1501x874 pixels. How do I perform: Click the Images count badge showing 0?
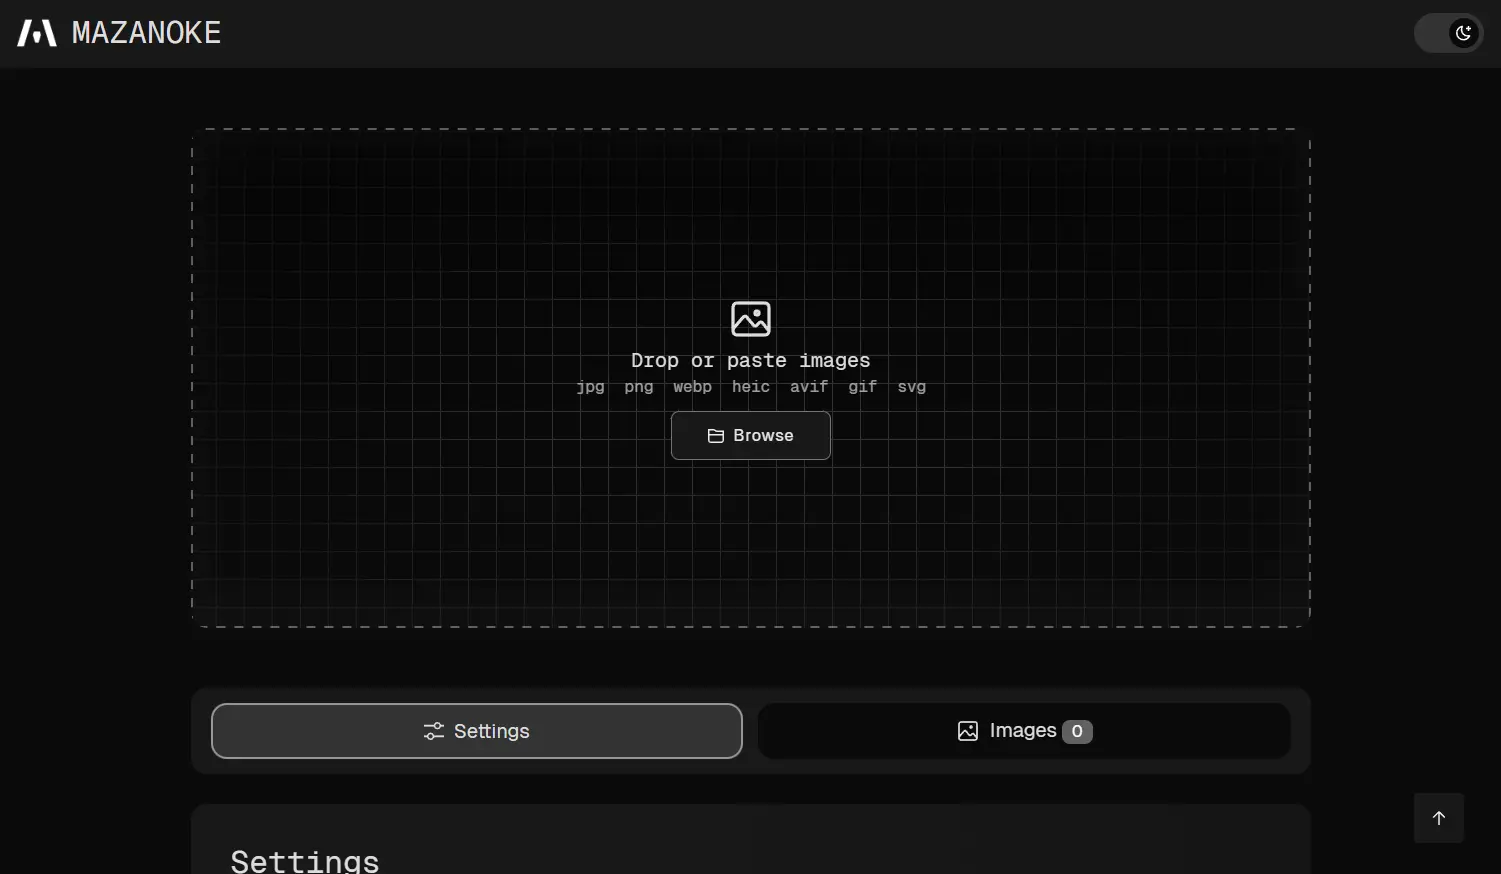pyautogui.click(x=1077, y=731)
